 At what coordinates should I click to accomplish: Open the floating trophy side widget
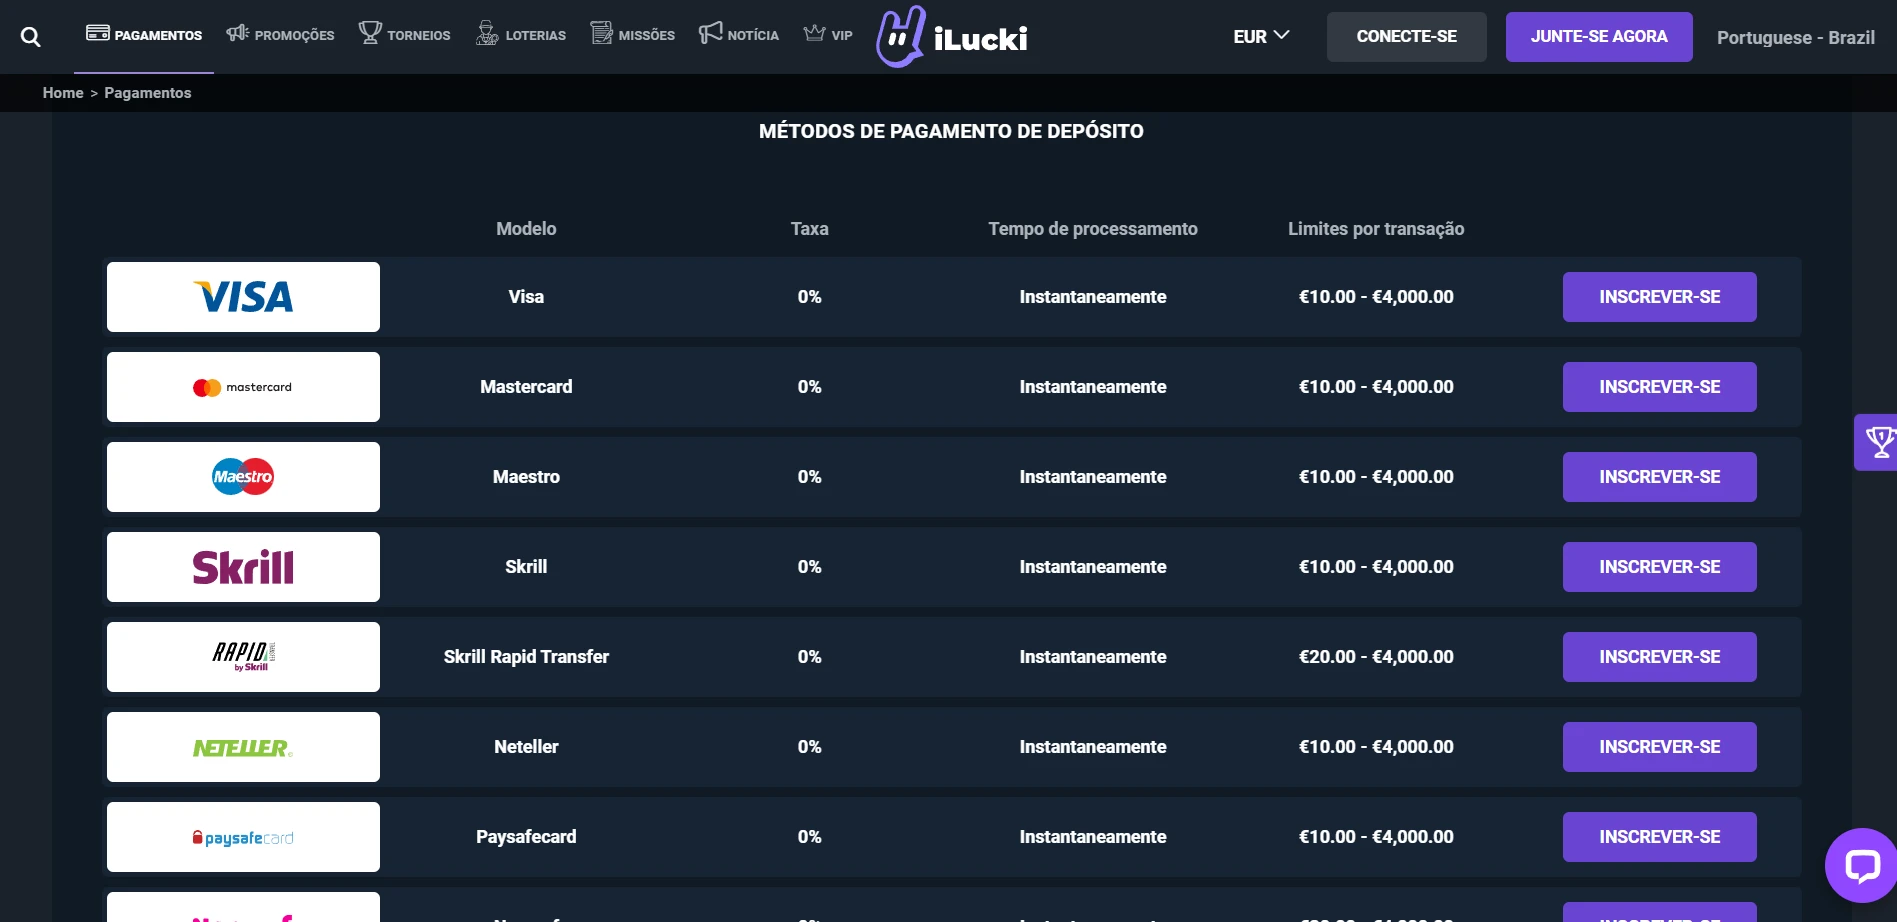point(1876,442)
